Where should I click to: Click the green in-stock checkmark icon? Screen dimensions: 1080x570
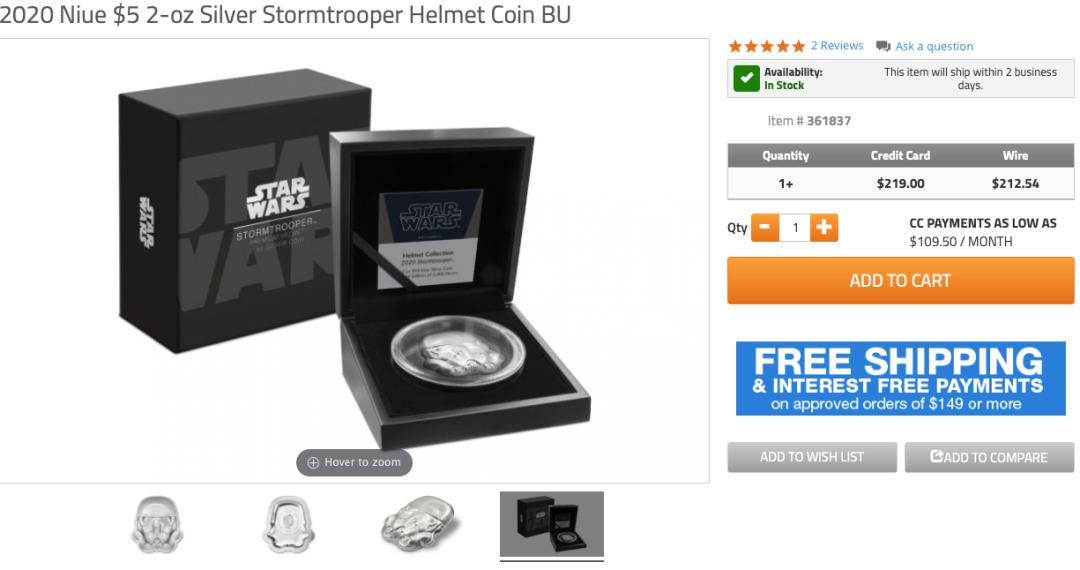(746, 78)
